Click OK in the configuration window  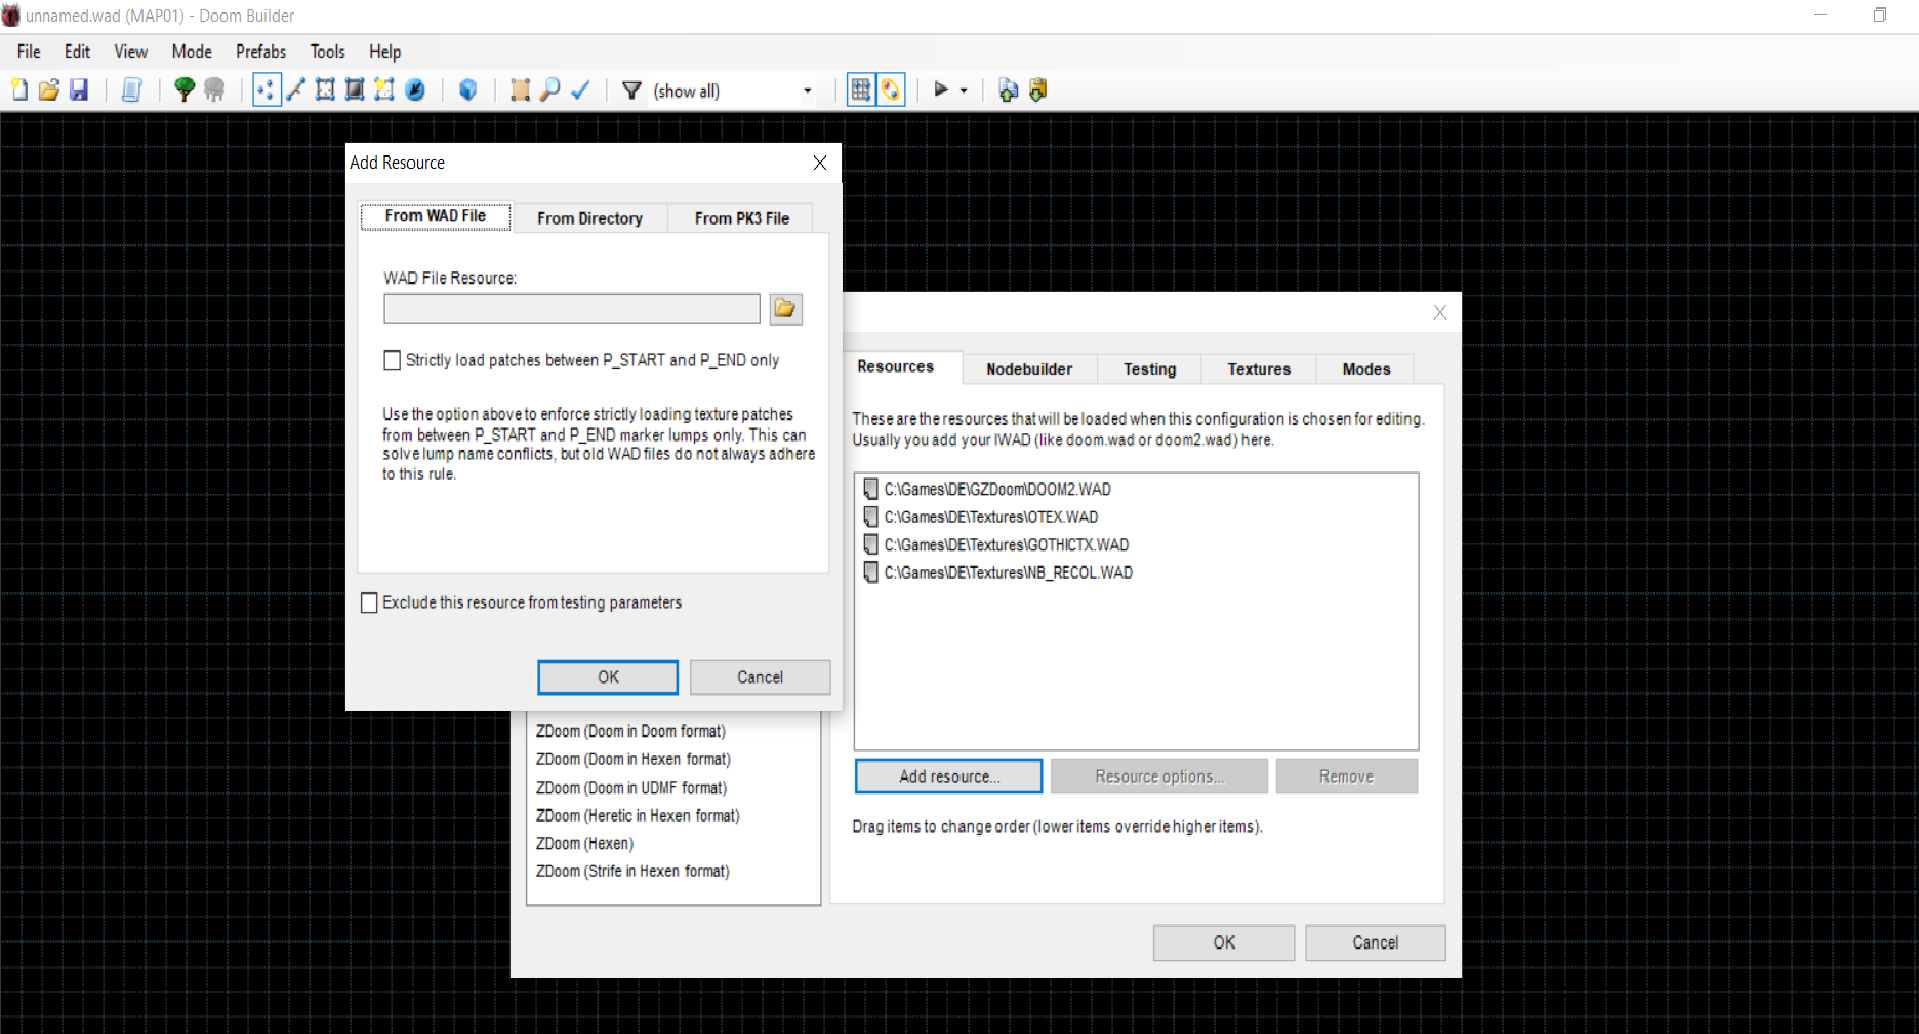point(1224,943)
